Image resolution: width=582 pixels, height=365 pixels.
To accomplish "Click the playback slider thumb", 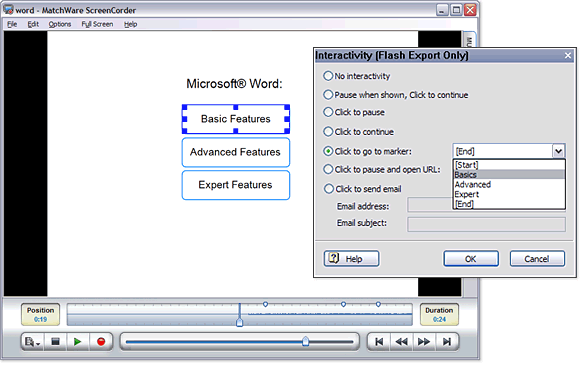I will 305,341.
